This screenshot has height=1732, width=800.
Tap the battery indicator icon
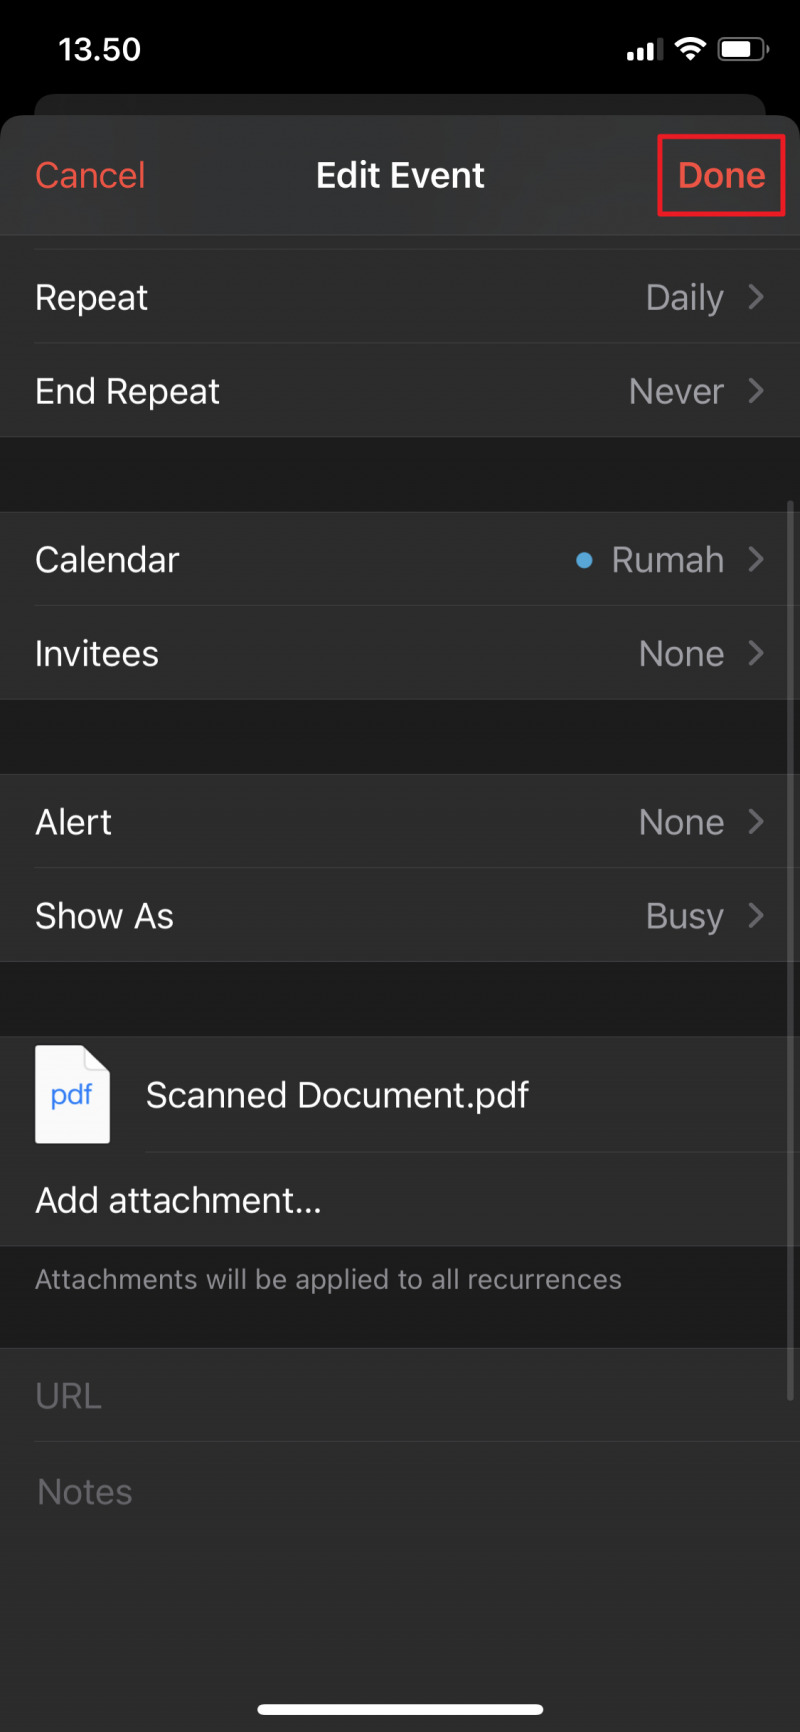742,49
